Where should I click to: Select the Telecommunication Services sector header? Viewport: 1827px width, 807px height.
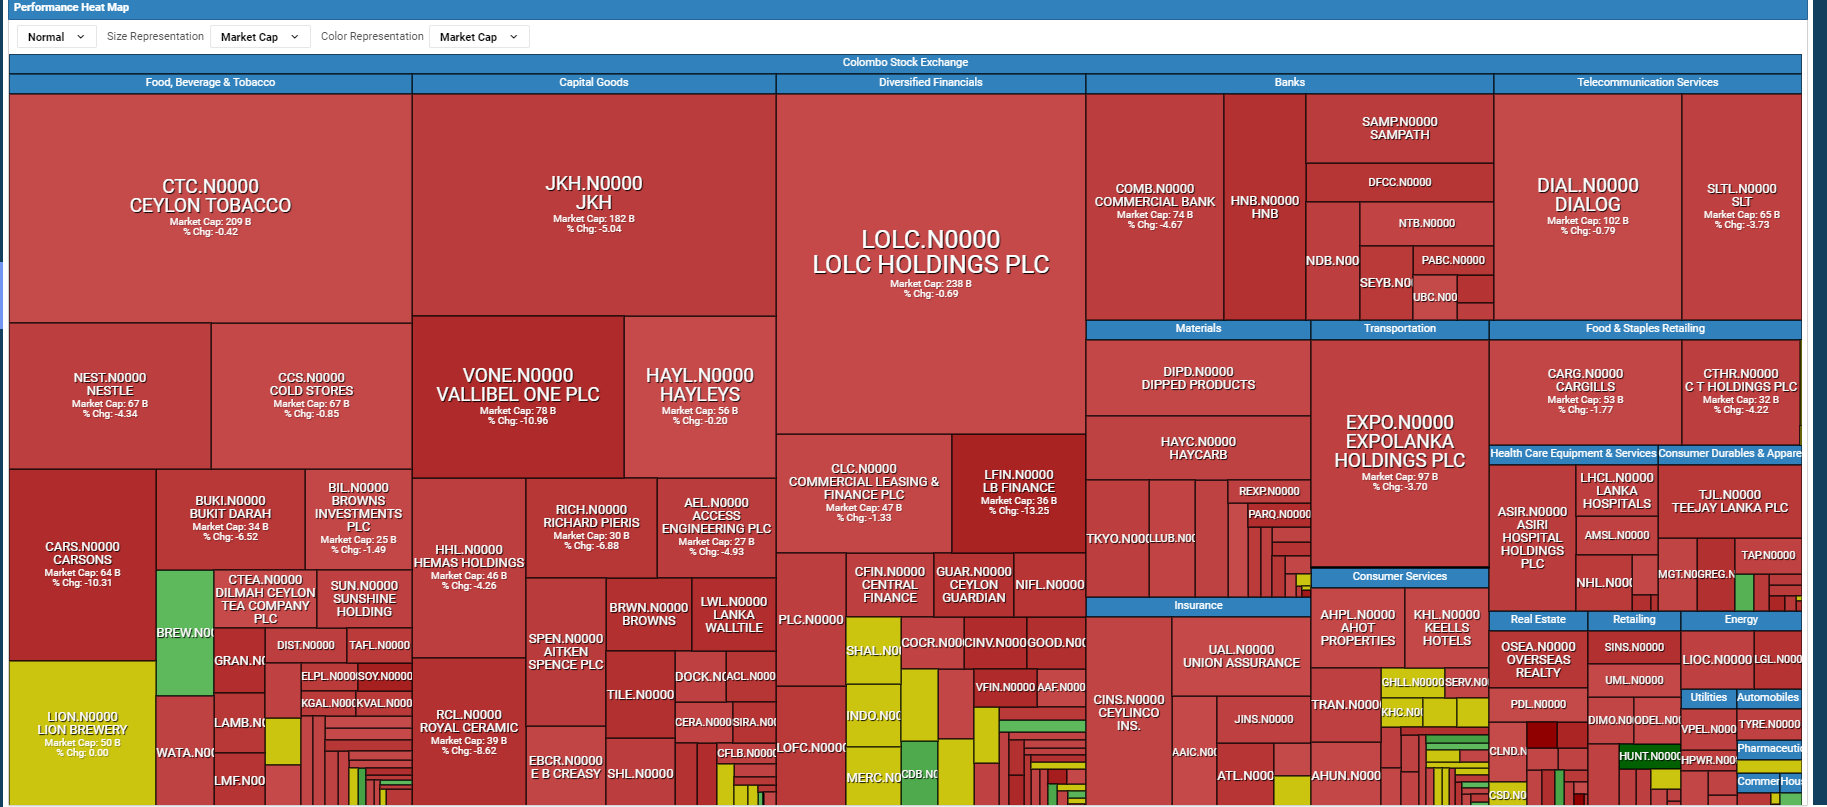point(1648,83)
